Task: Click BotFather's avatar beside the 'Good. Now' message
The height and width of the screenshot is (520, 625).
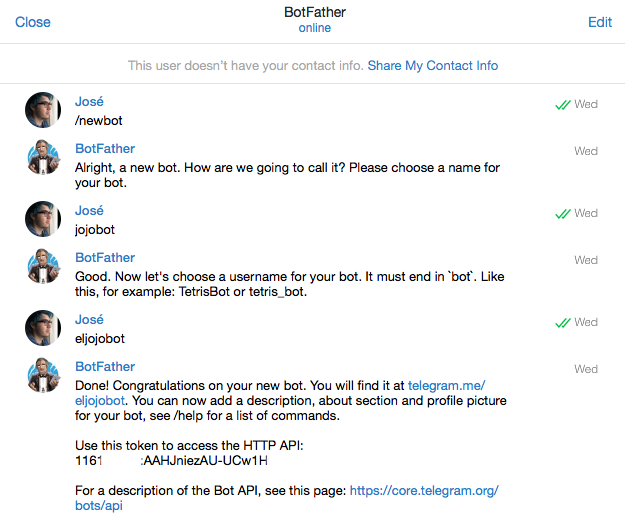Action: point(43,267)
